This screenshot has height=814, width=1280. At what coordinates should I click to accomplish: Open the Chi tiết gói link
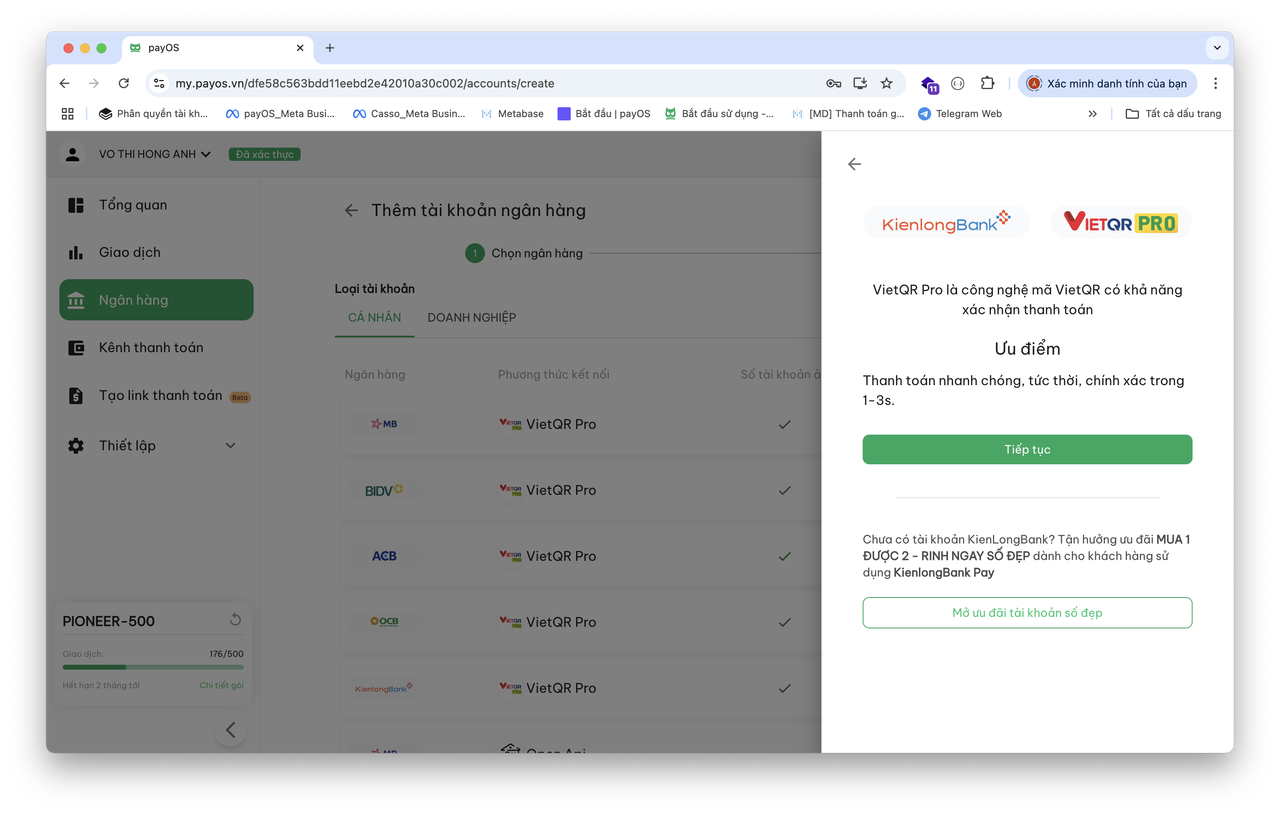coord(221,686)
